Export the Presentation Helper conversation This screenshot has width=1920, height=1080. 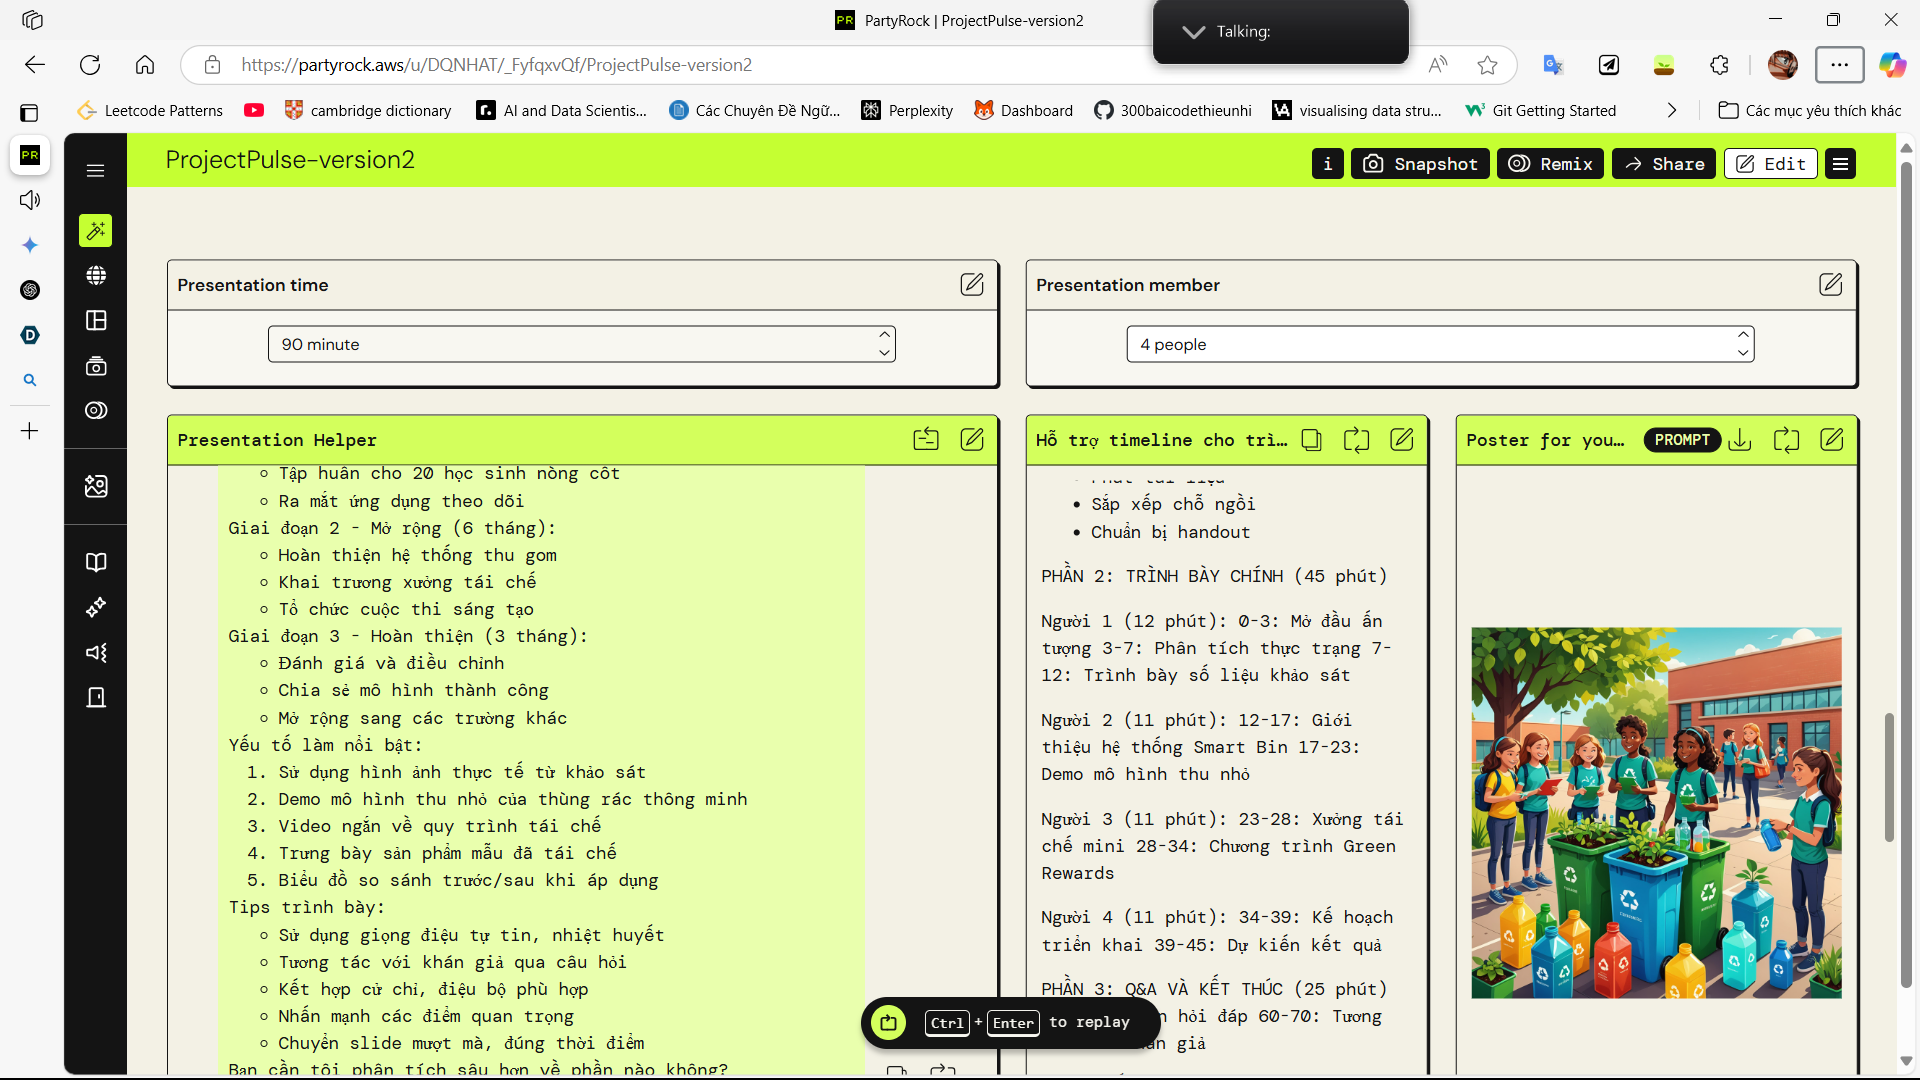[x=926, y=438]
